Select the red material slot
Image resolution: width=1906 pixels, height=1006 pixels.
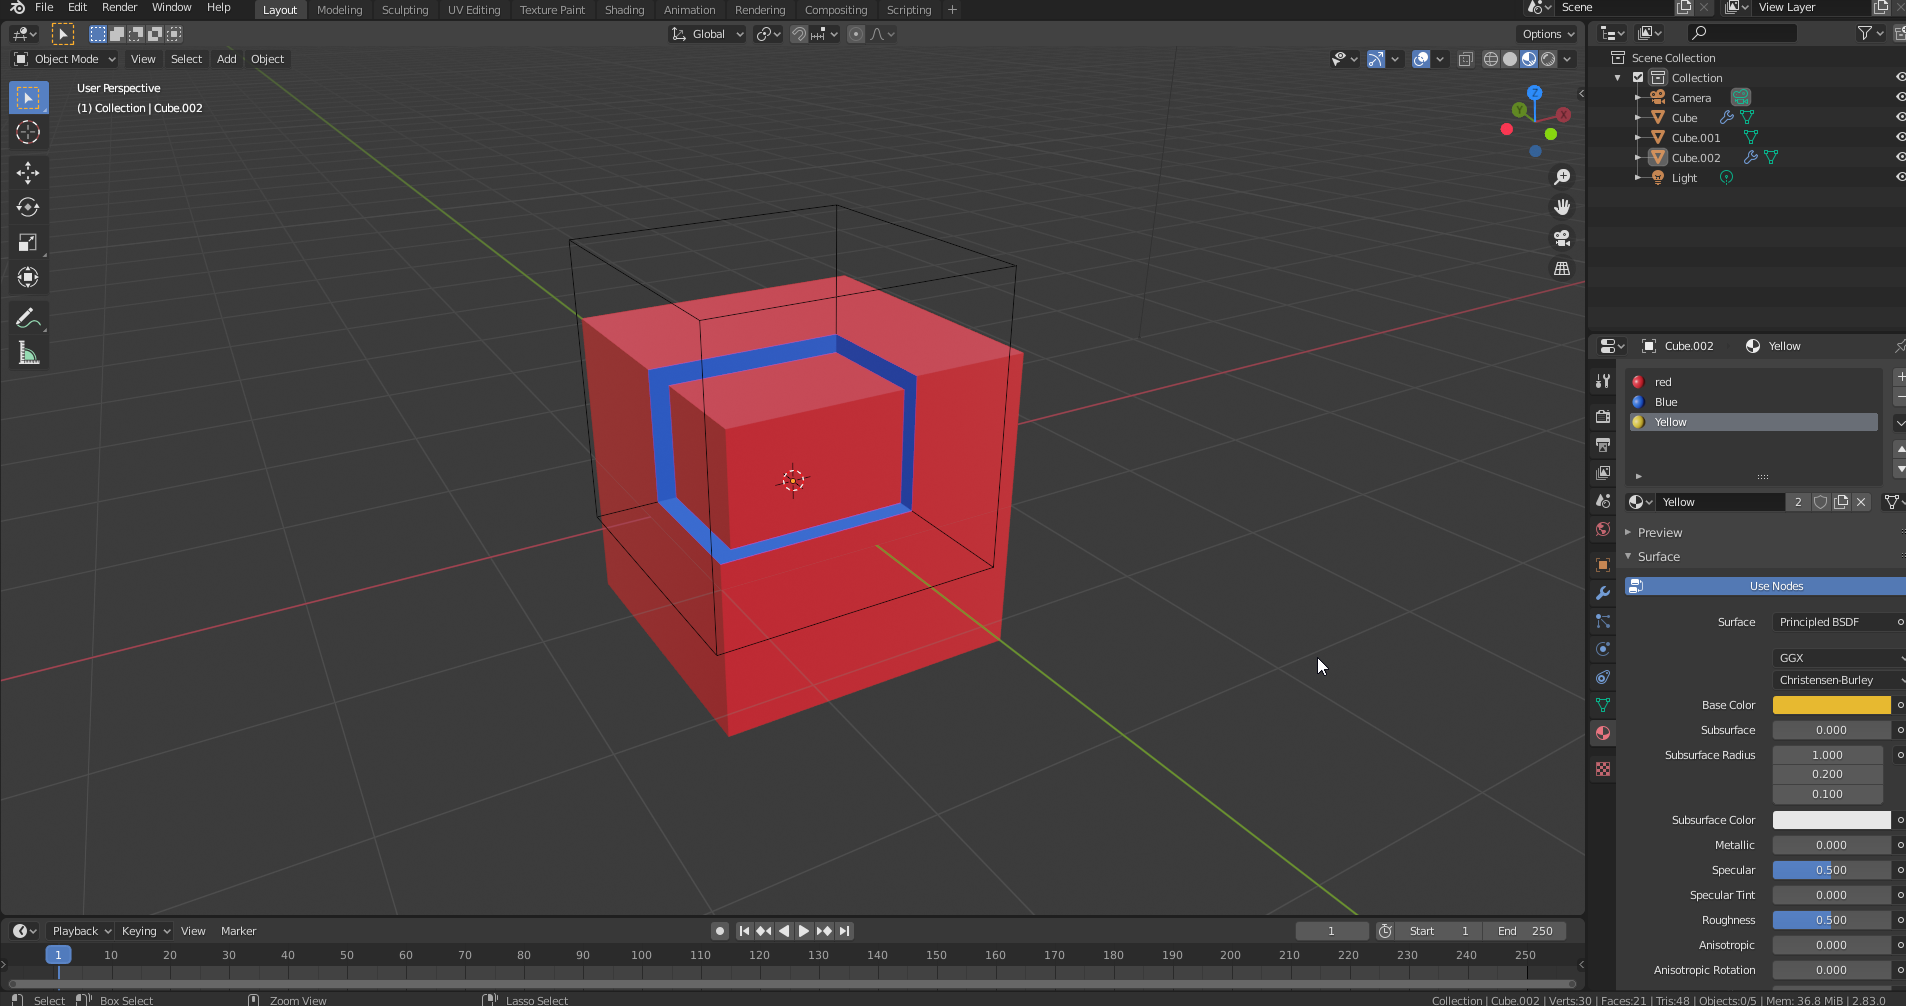coord(1754,382)
